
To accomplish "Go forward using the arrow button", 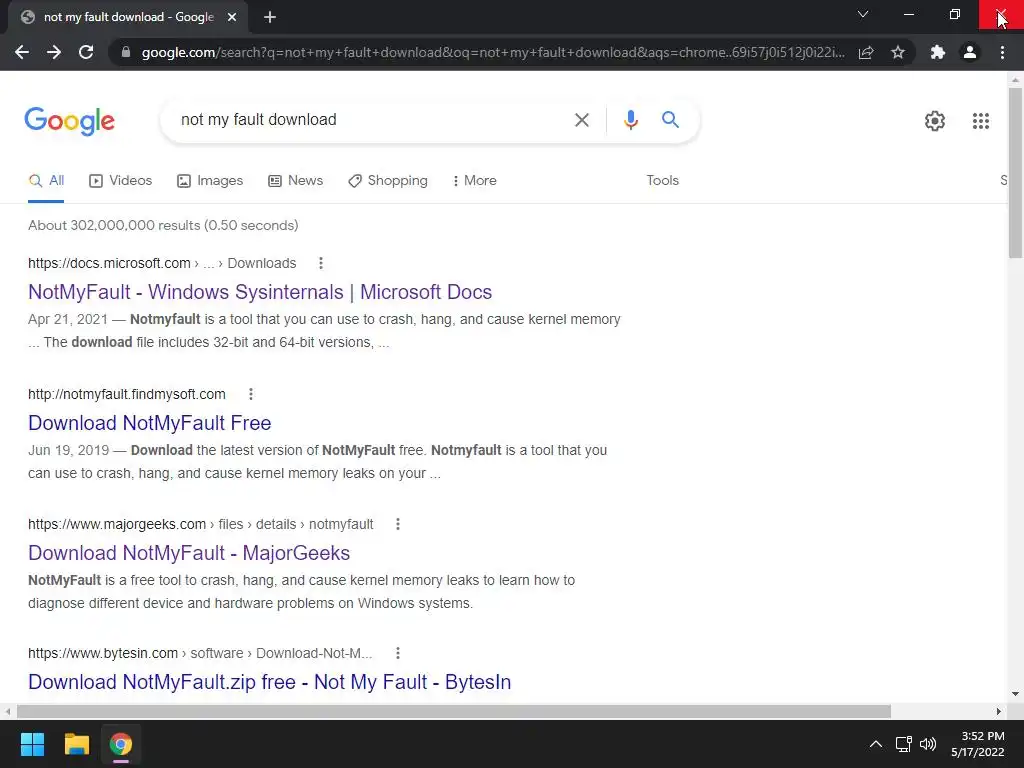I will tap(54, 52).
